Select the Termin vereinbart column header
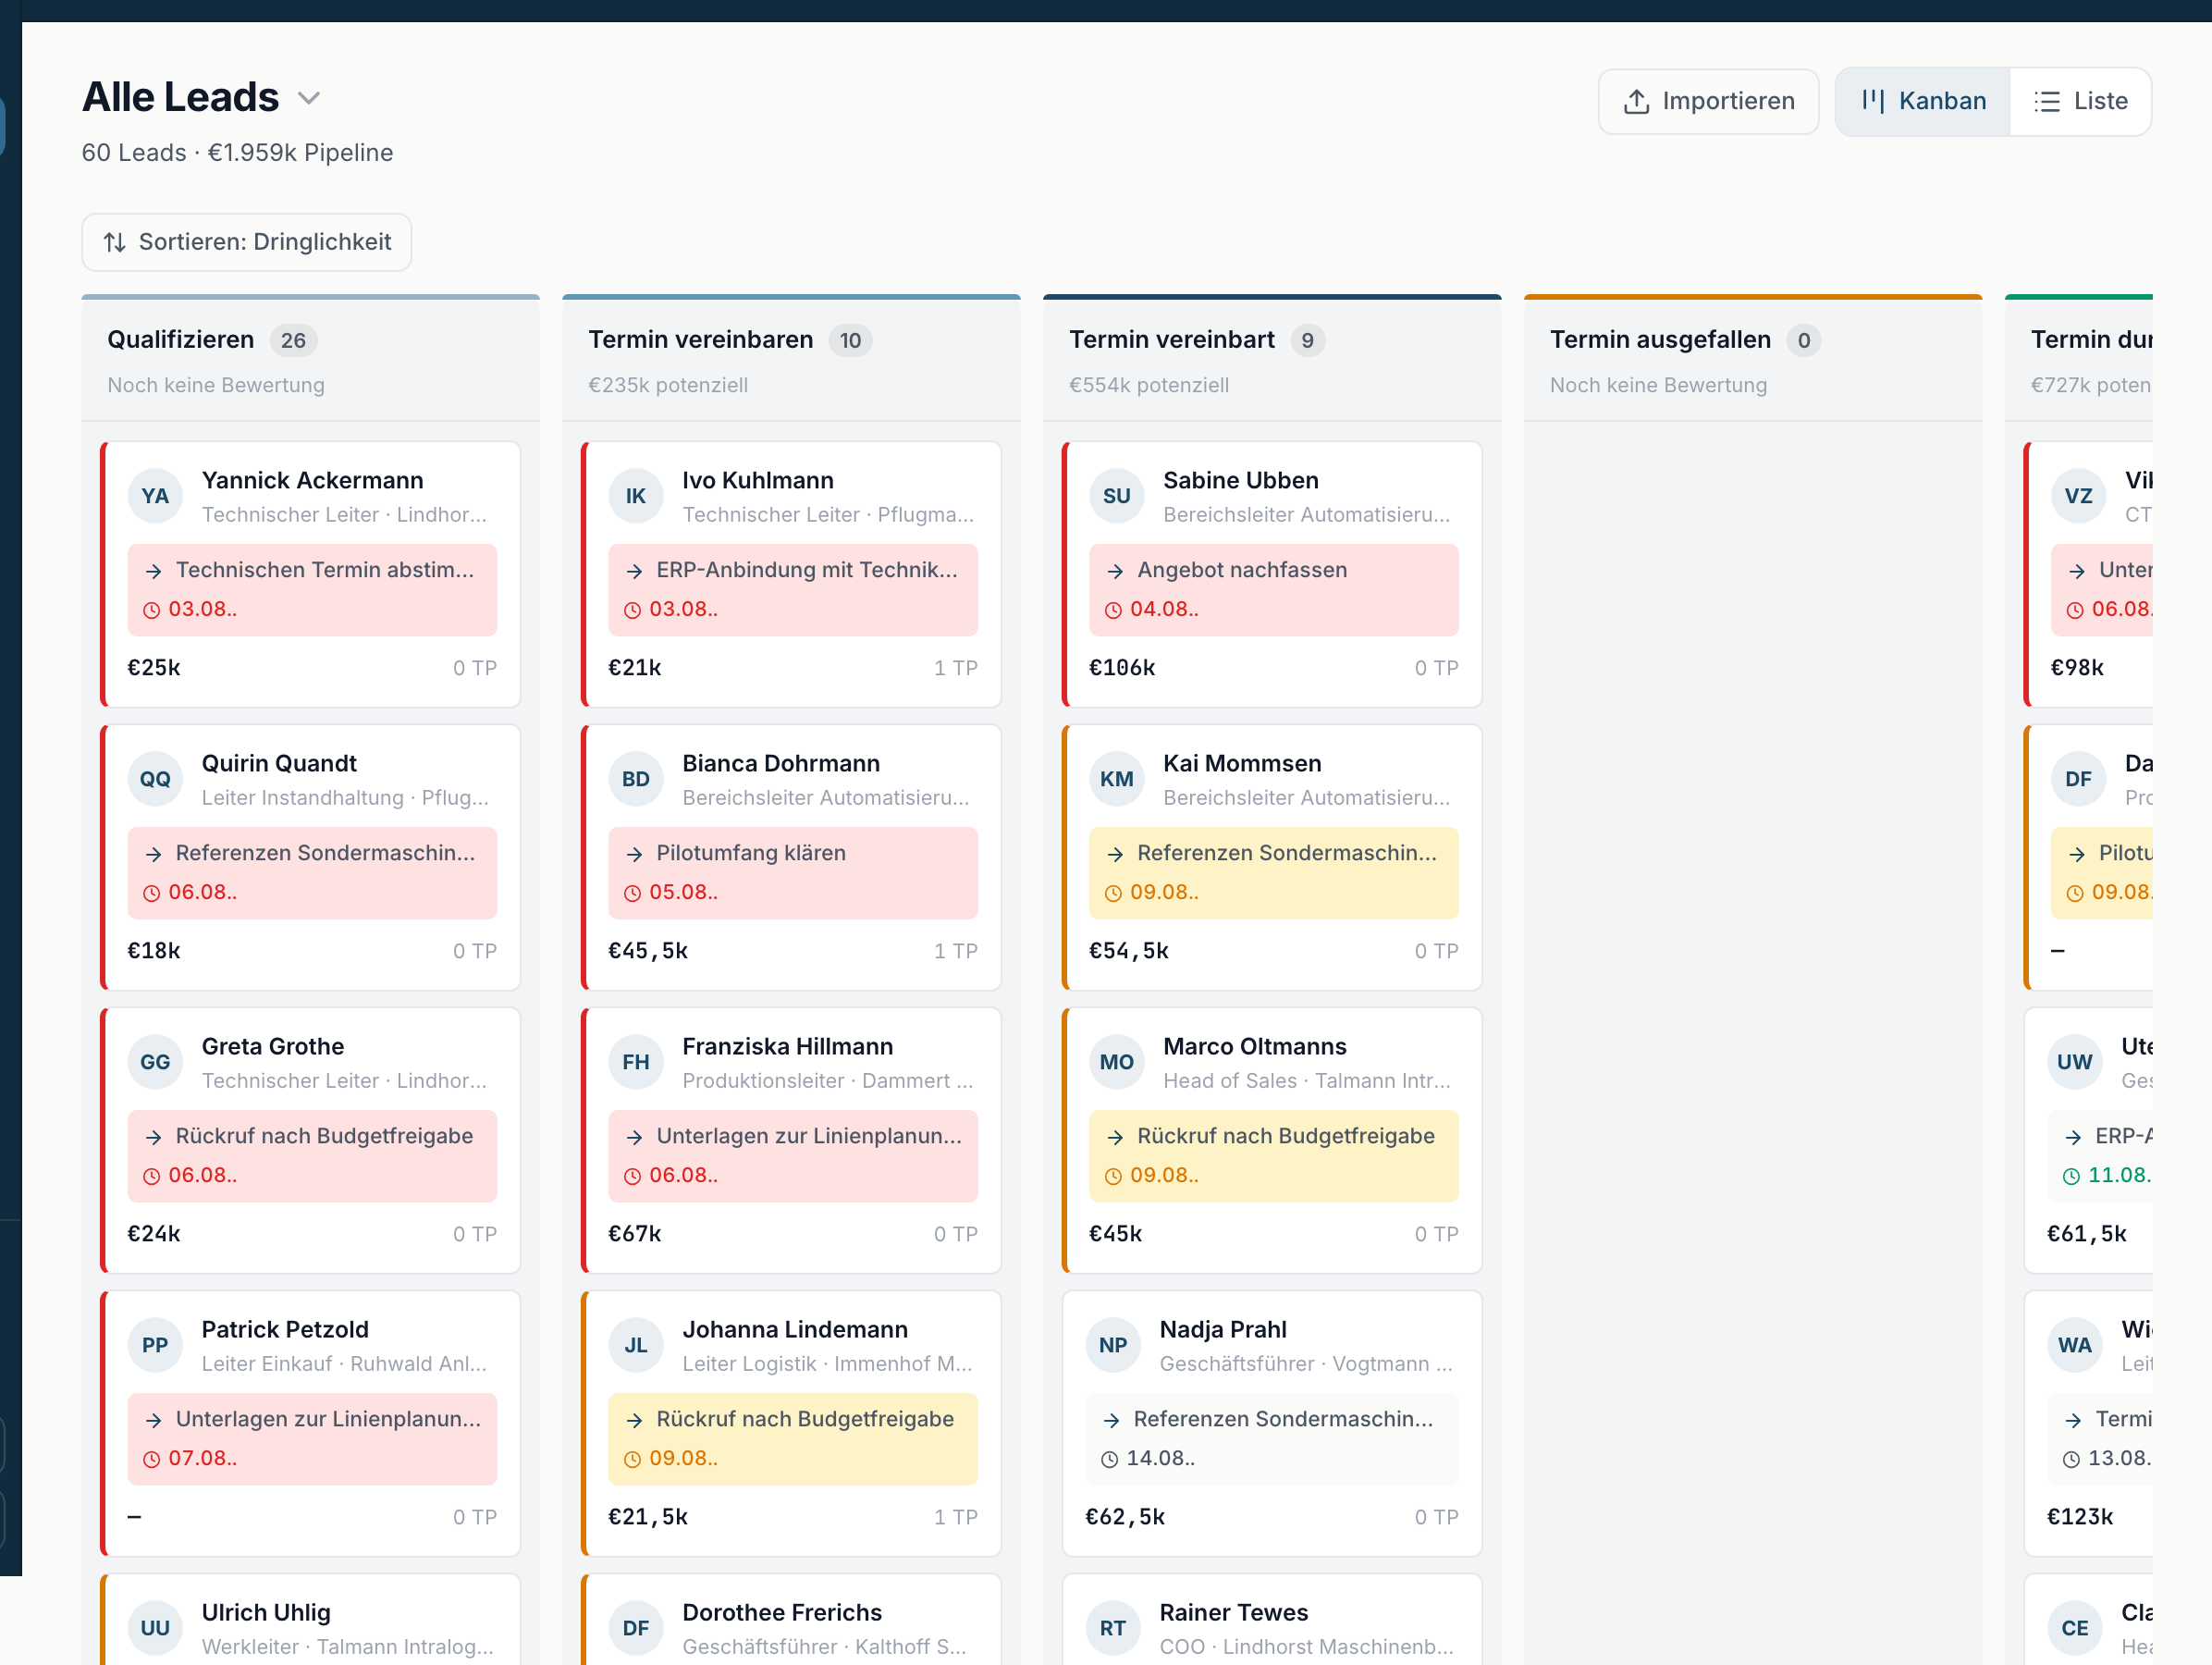Image resolution: width=2212 pixels, height=1665 pixels. [x=1272, y=359]
